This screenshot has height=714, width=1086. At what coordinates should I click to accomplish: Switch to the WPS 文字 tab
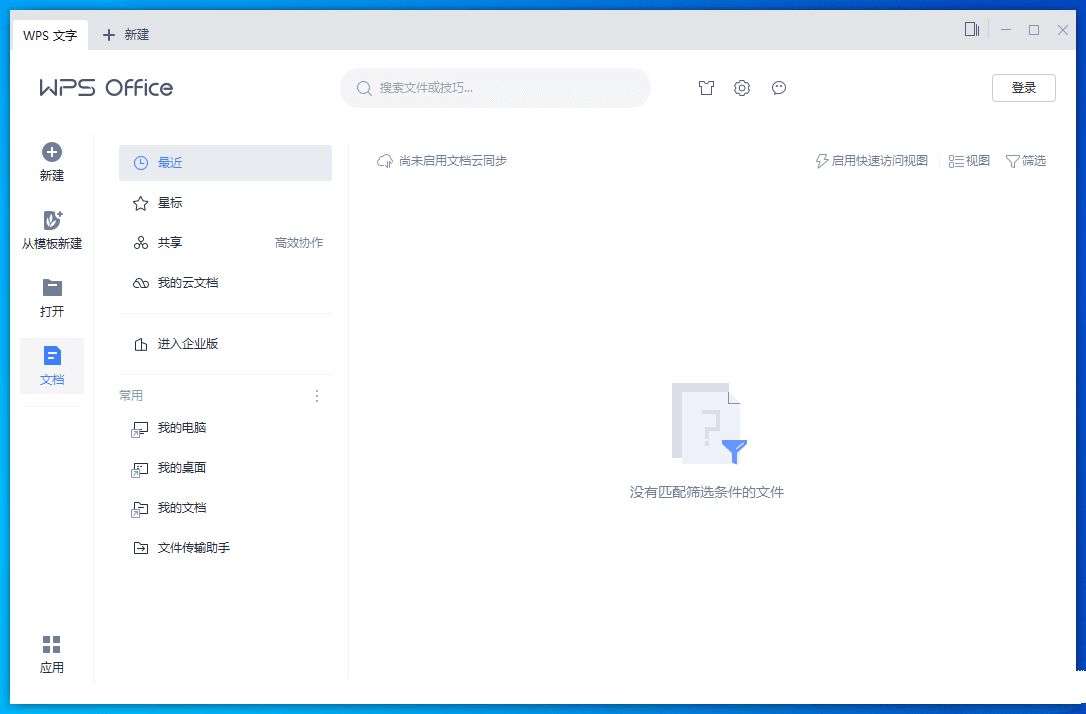[x=50, y=35]
